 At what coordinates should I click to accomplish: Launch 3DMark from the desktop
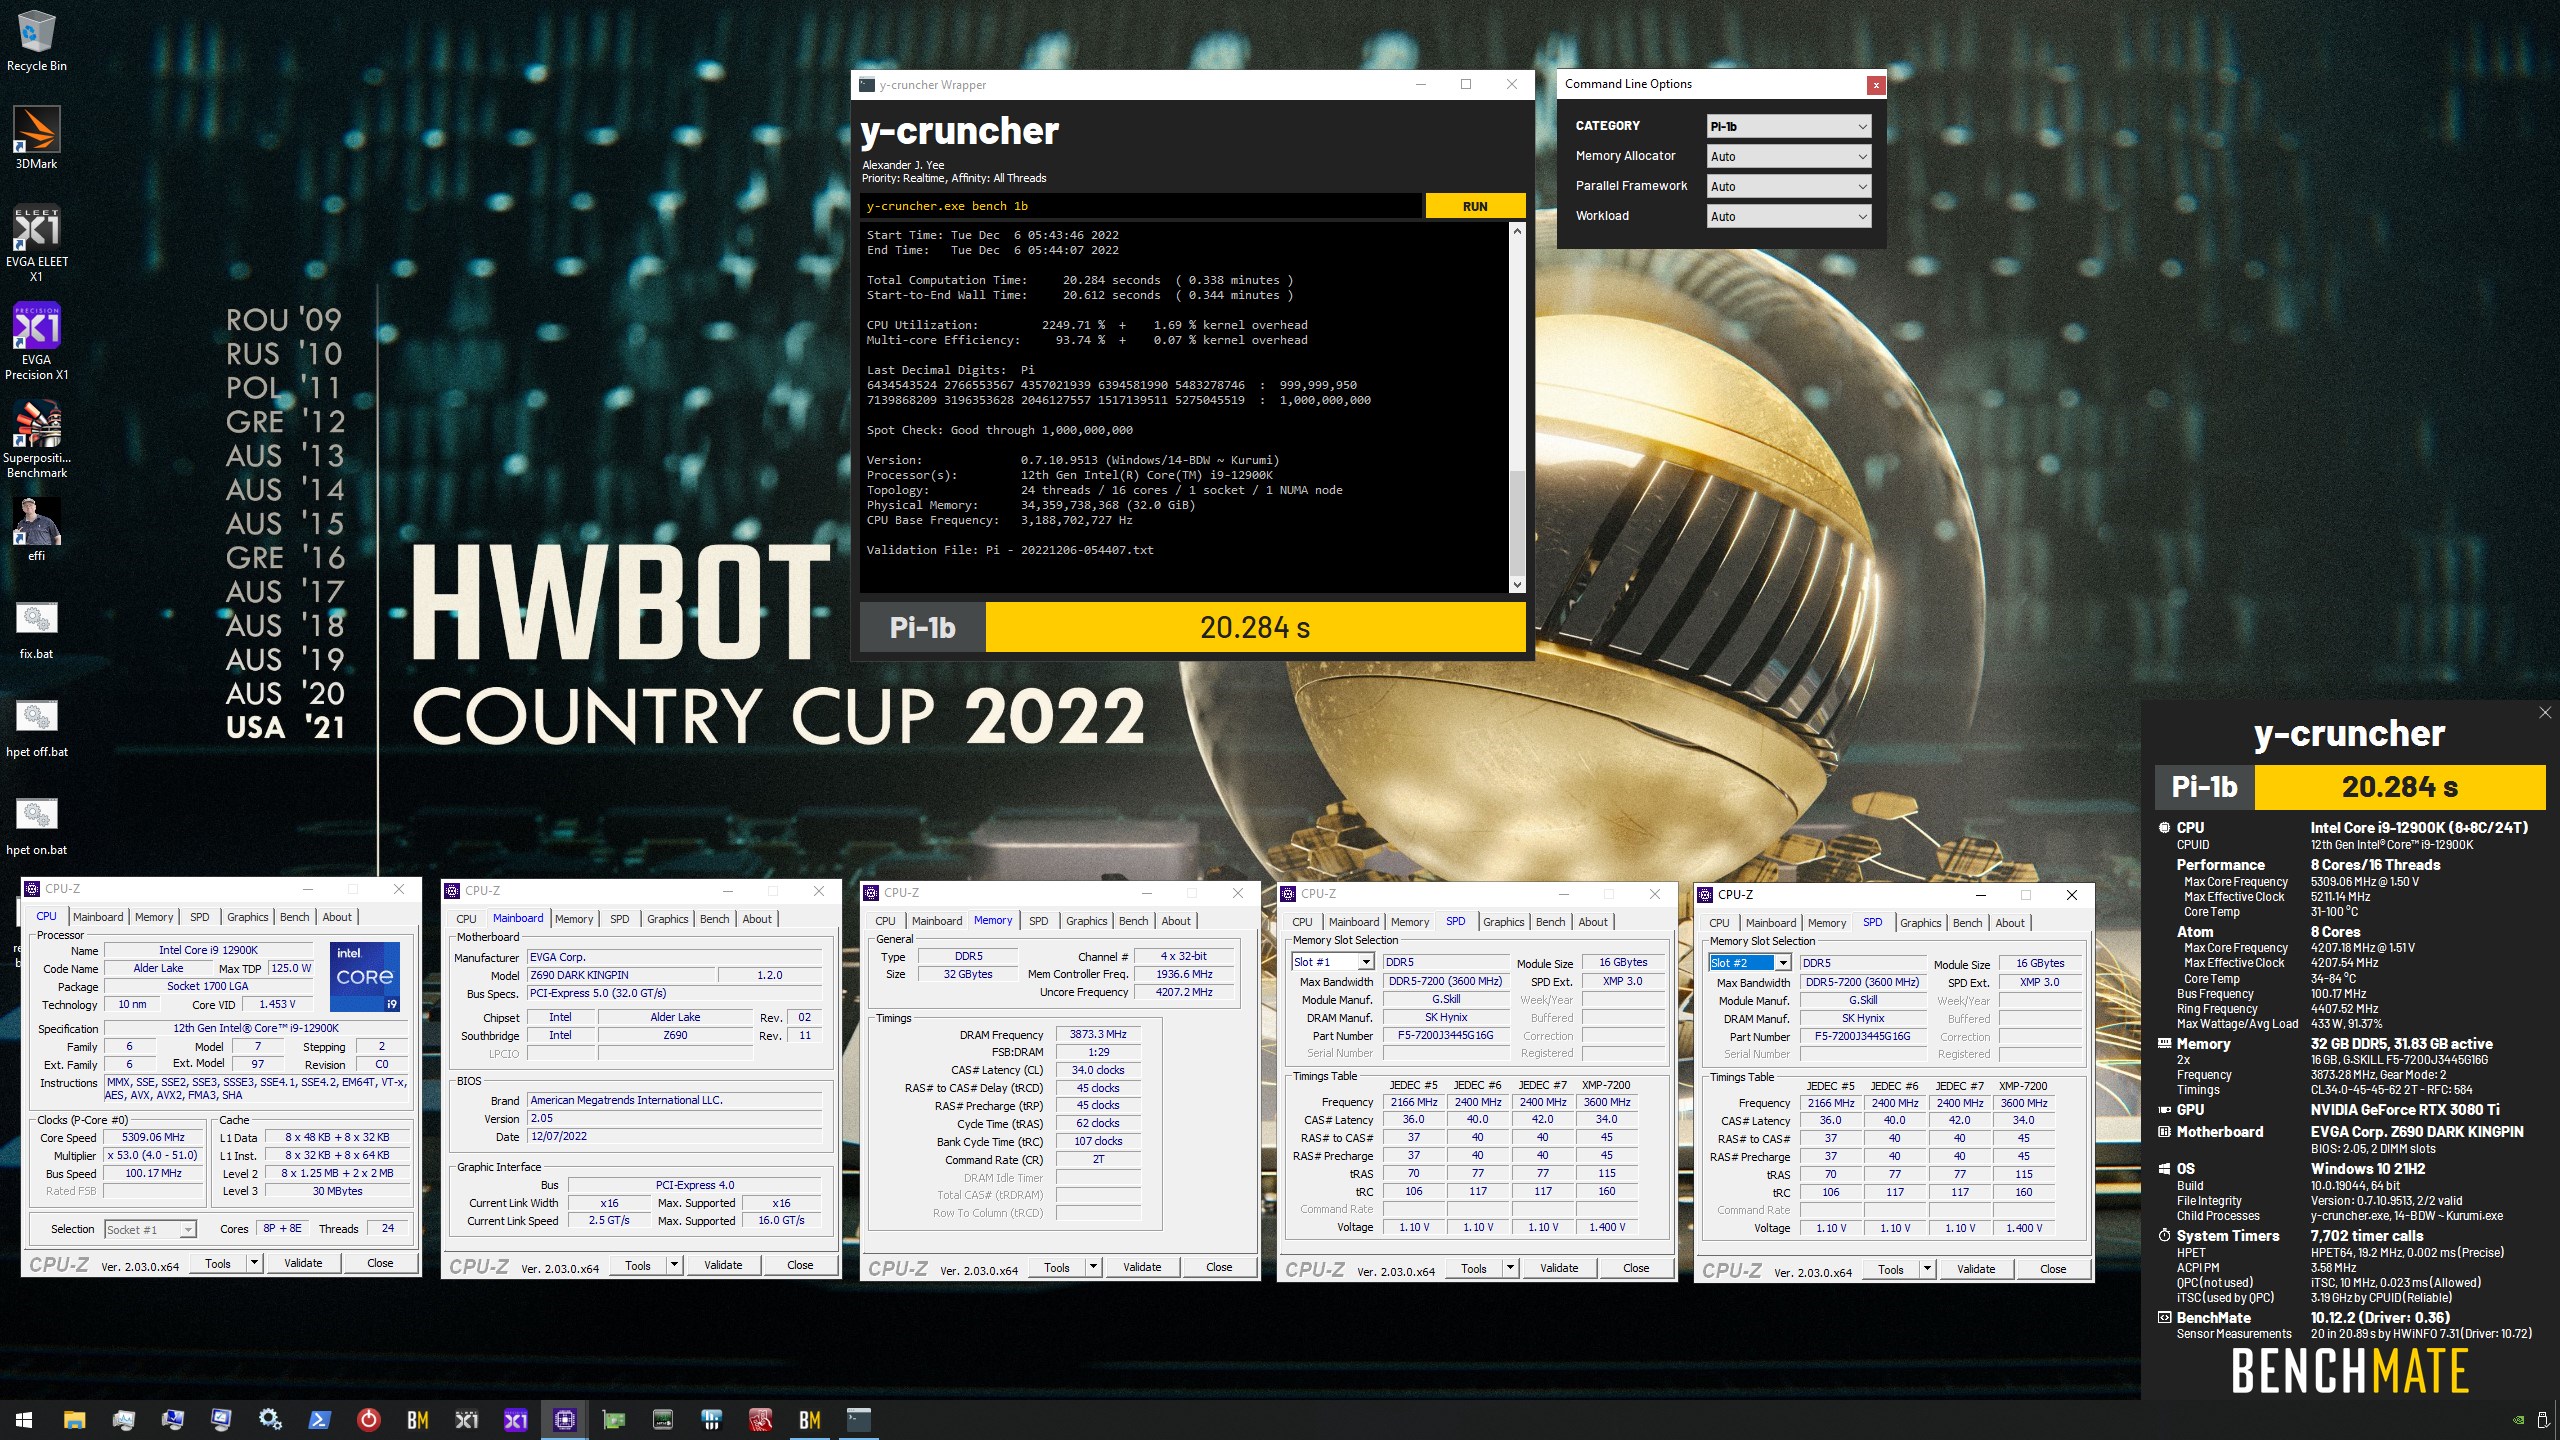coord(37,138)
